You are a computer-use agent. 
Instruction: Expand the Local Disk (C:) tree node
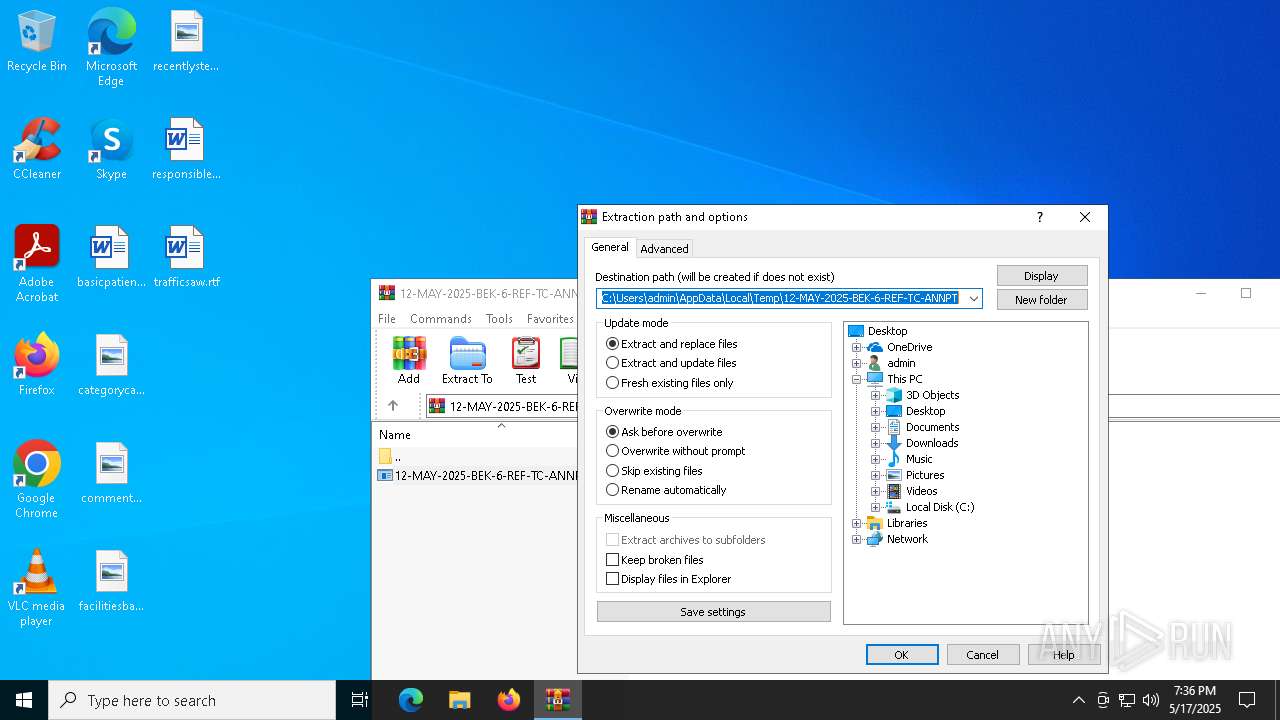click(x=875, y=507)
